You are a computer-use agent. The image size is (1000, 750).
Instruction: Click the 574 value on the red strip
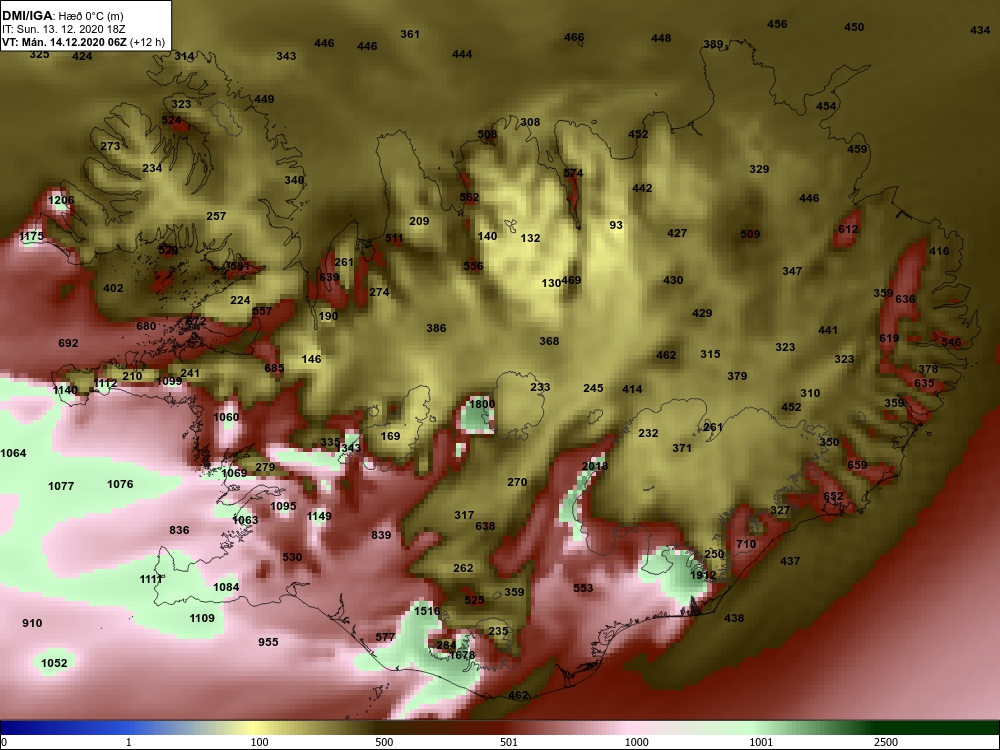[573, 173]
